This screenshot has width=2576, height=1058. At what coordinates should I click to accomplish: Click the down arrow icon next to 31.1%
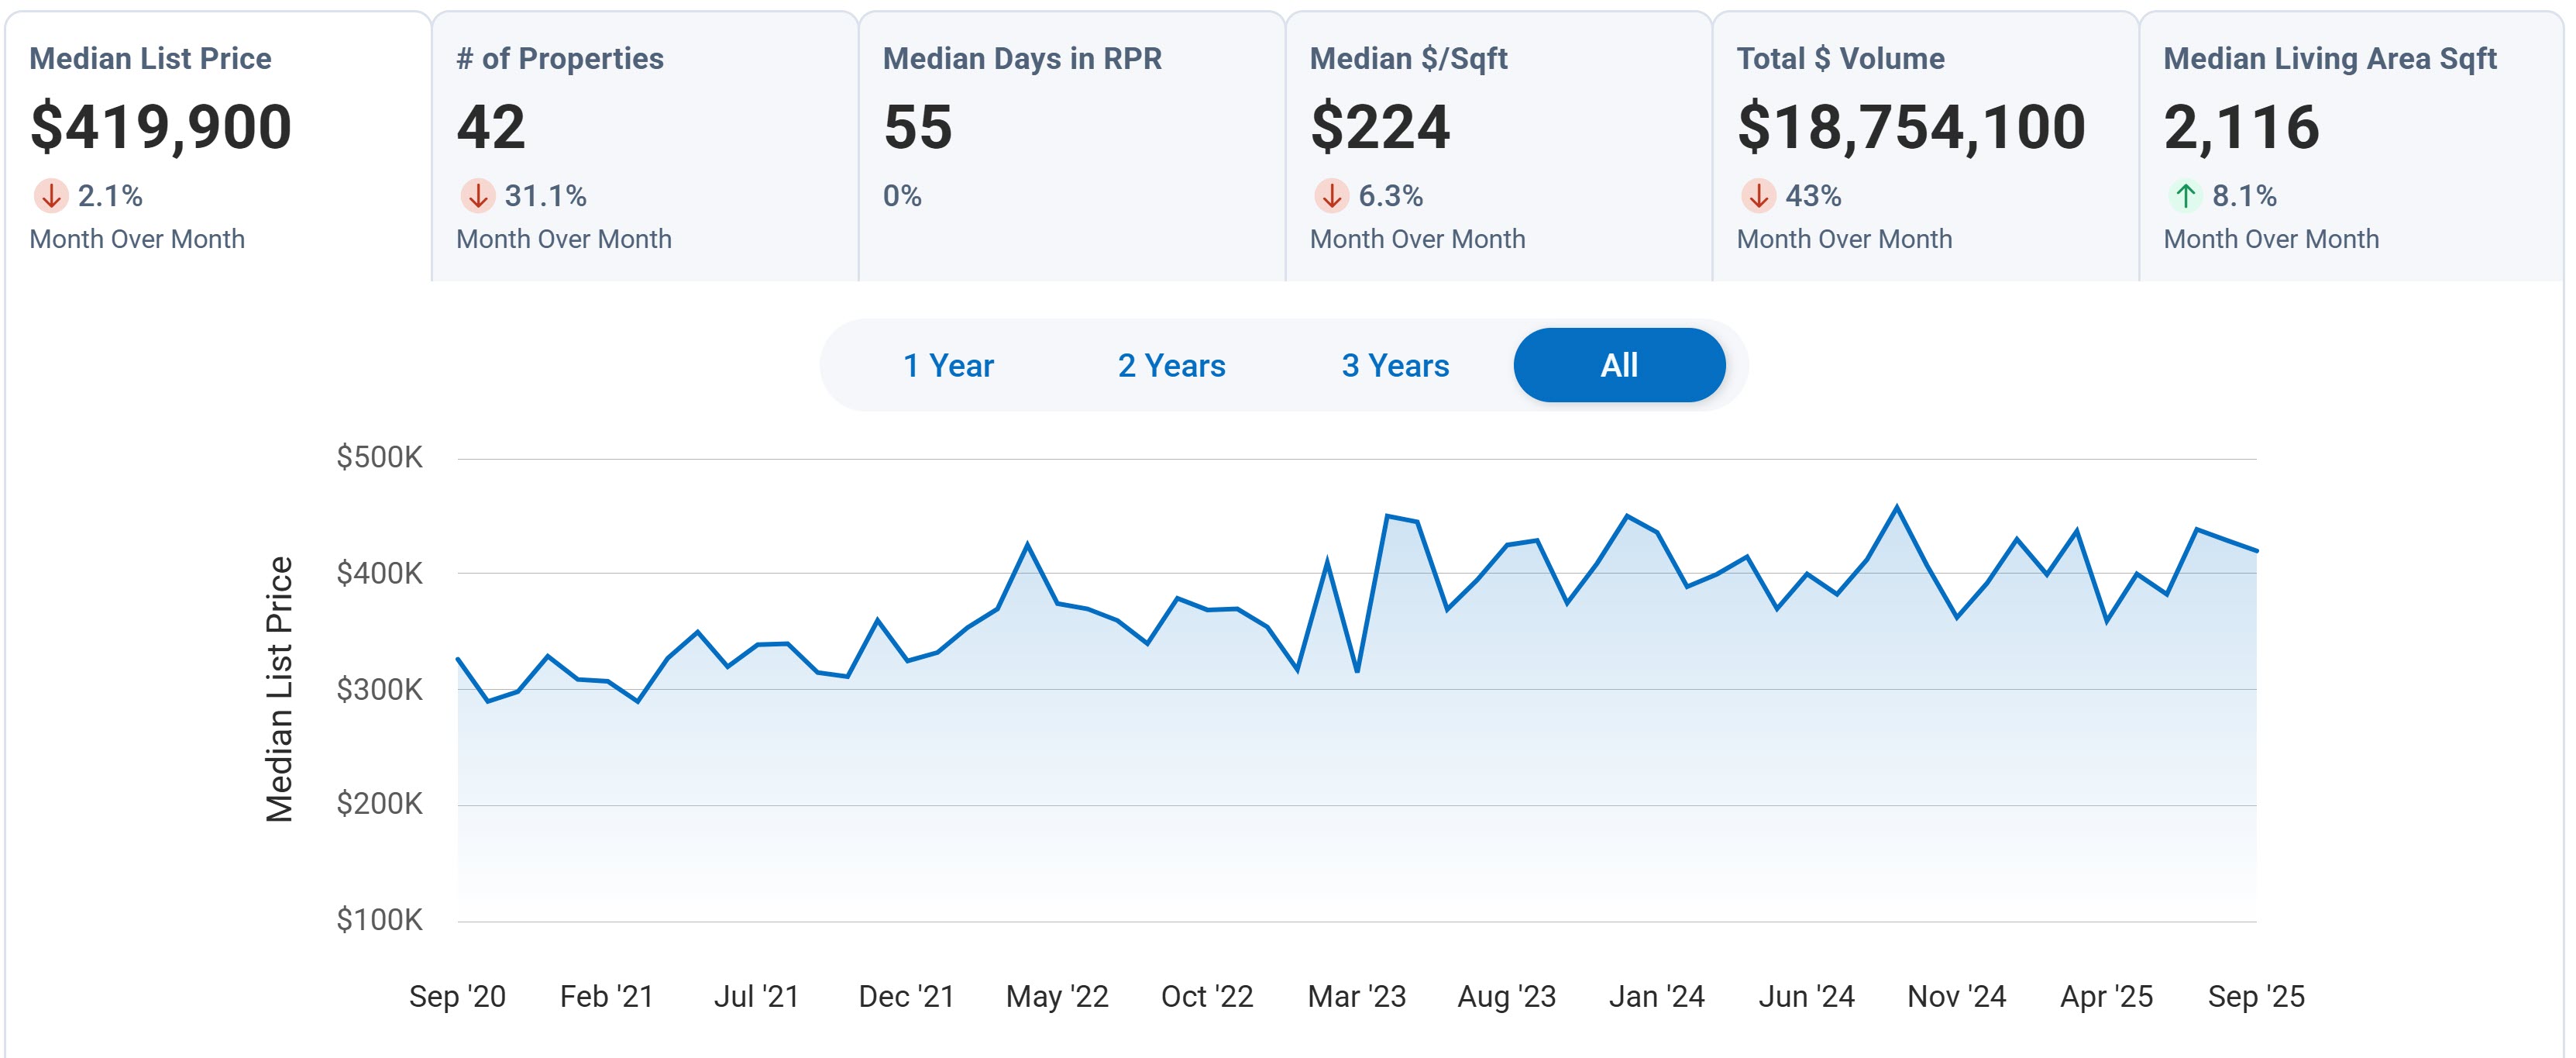pos(478,196)
